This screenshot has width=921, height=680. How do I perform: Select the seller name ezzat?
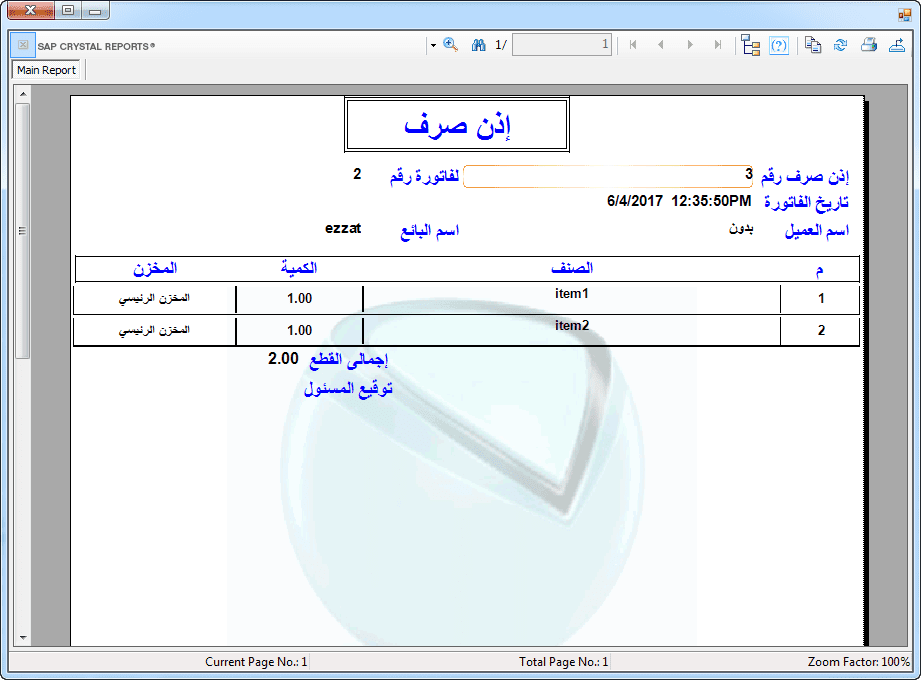[343, 228]
